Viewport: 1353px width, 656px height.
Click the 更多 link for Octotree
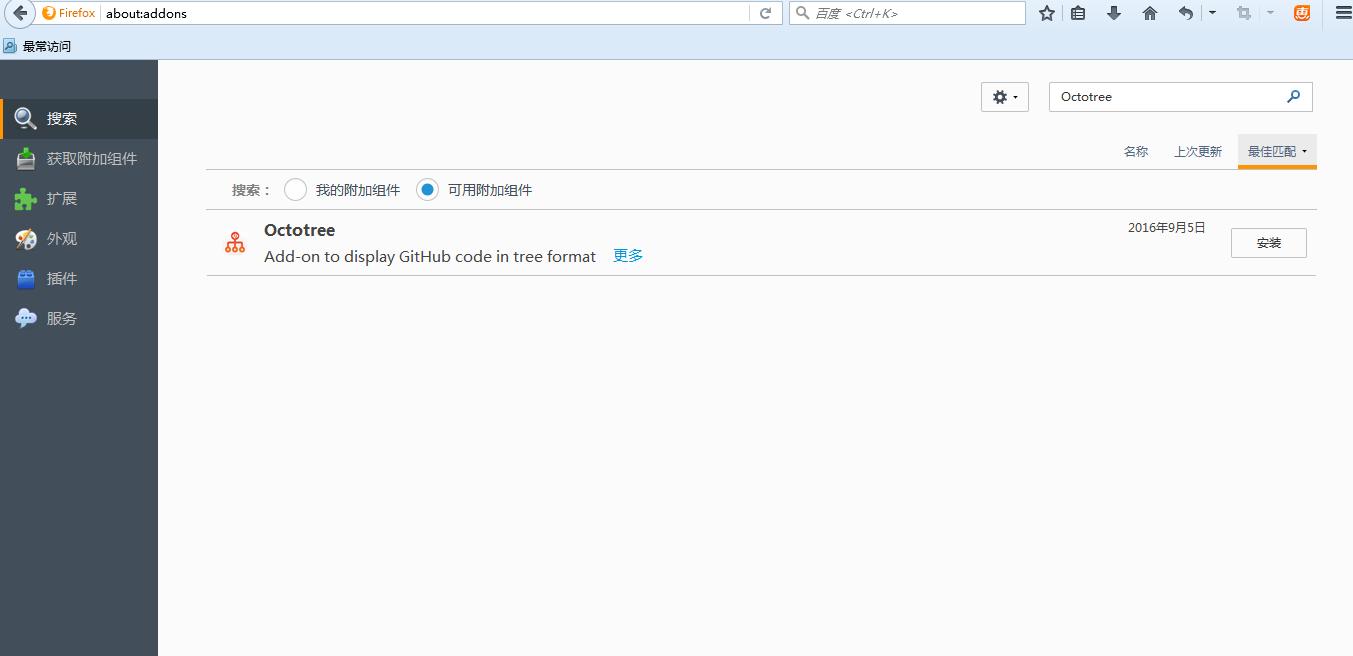(x=627, y=255)
